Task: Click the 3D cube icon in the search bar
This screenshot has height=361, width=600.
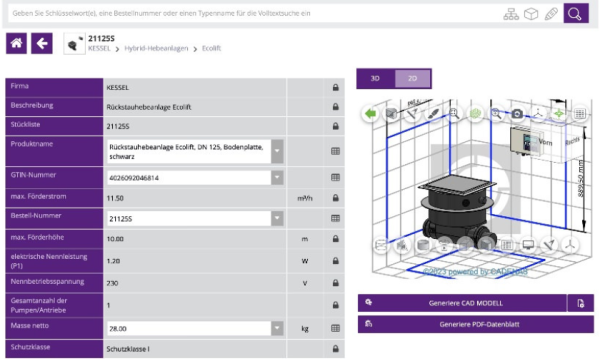Action: (x=531, y=14)
